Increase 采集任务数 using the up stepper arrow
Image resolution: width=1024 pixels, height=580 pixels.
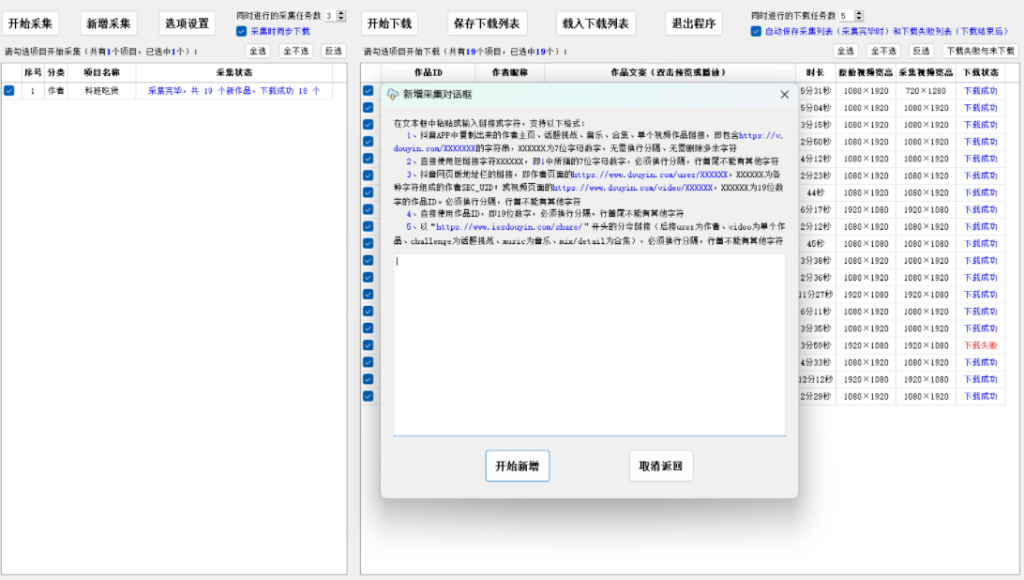[342, 11]
